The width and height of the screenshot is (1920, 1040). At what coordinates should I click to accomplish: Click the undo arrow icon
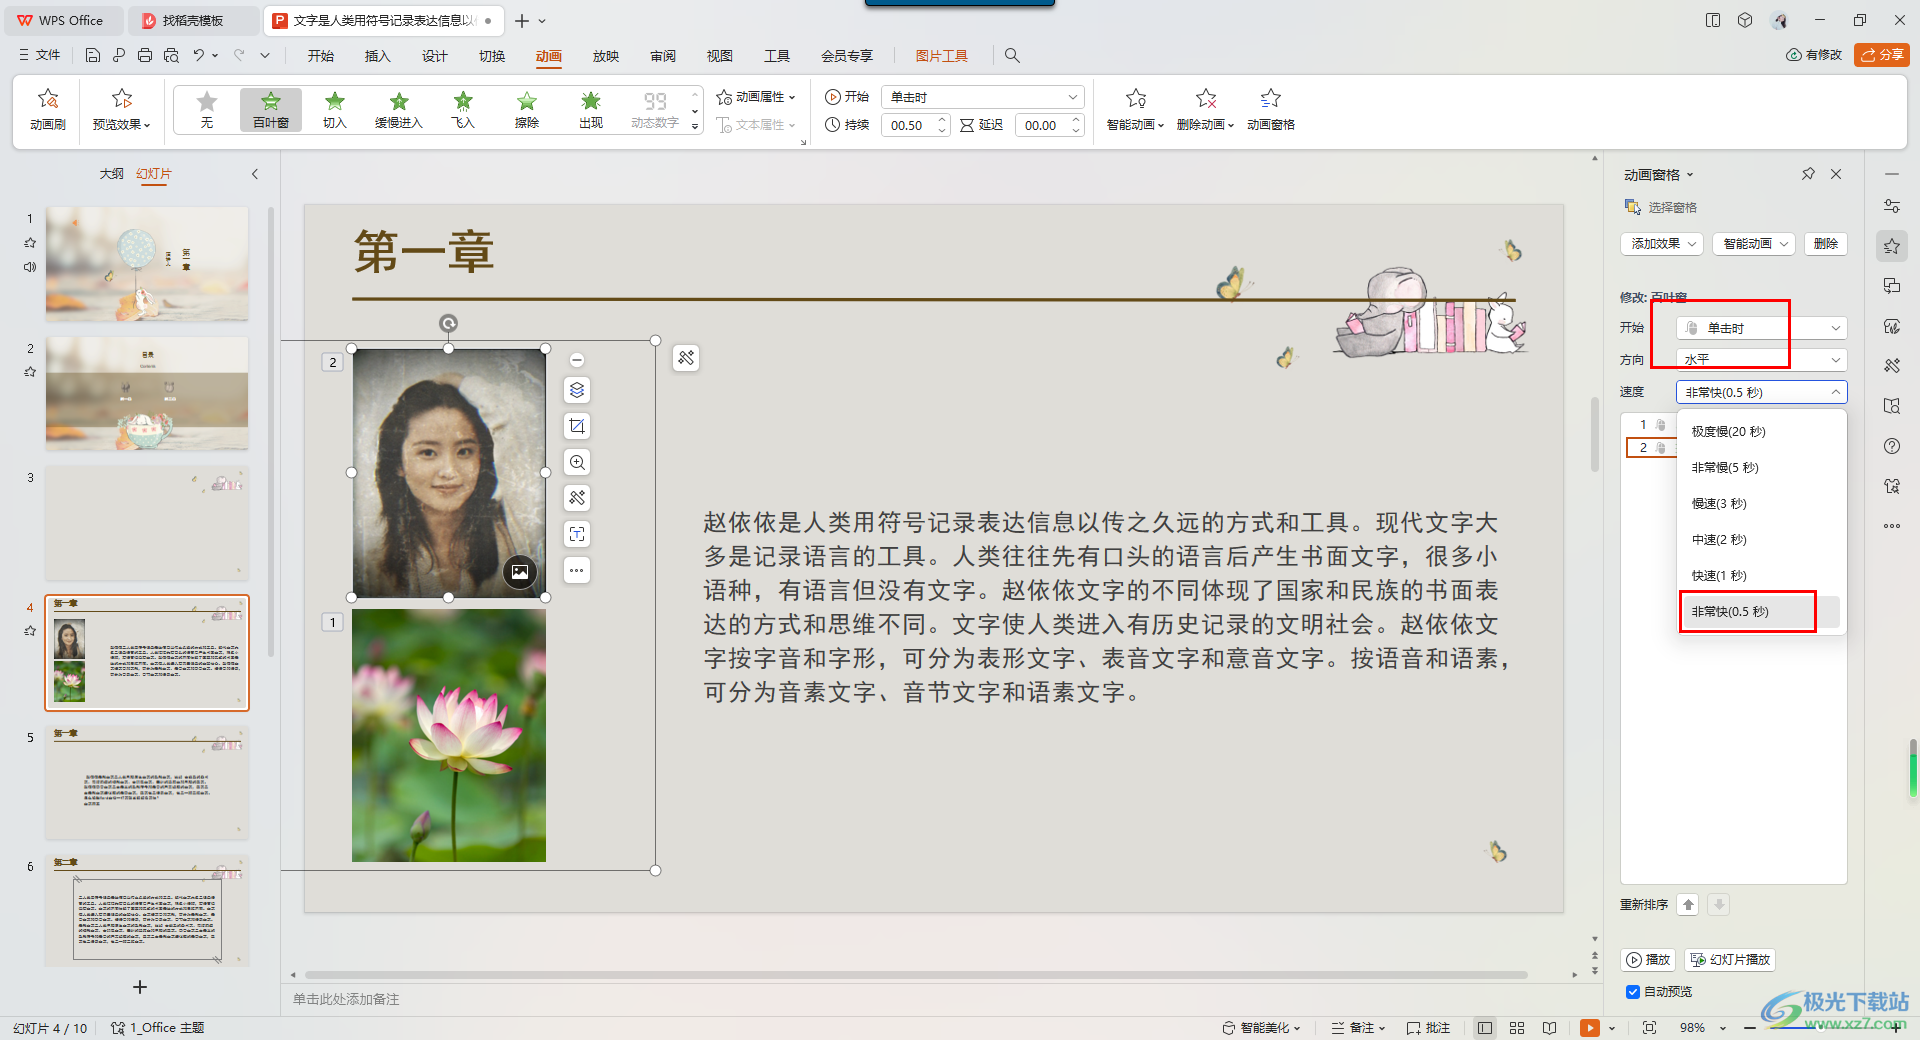199,56
